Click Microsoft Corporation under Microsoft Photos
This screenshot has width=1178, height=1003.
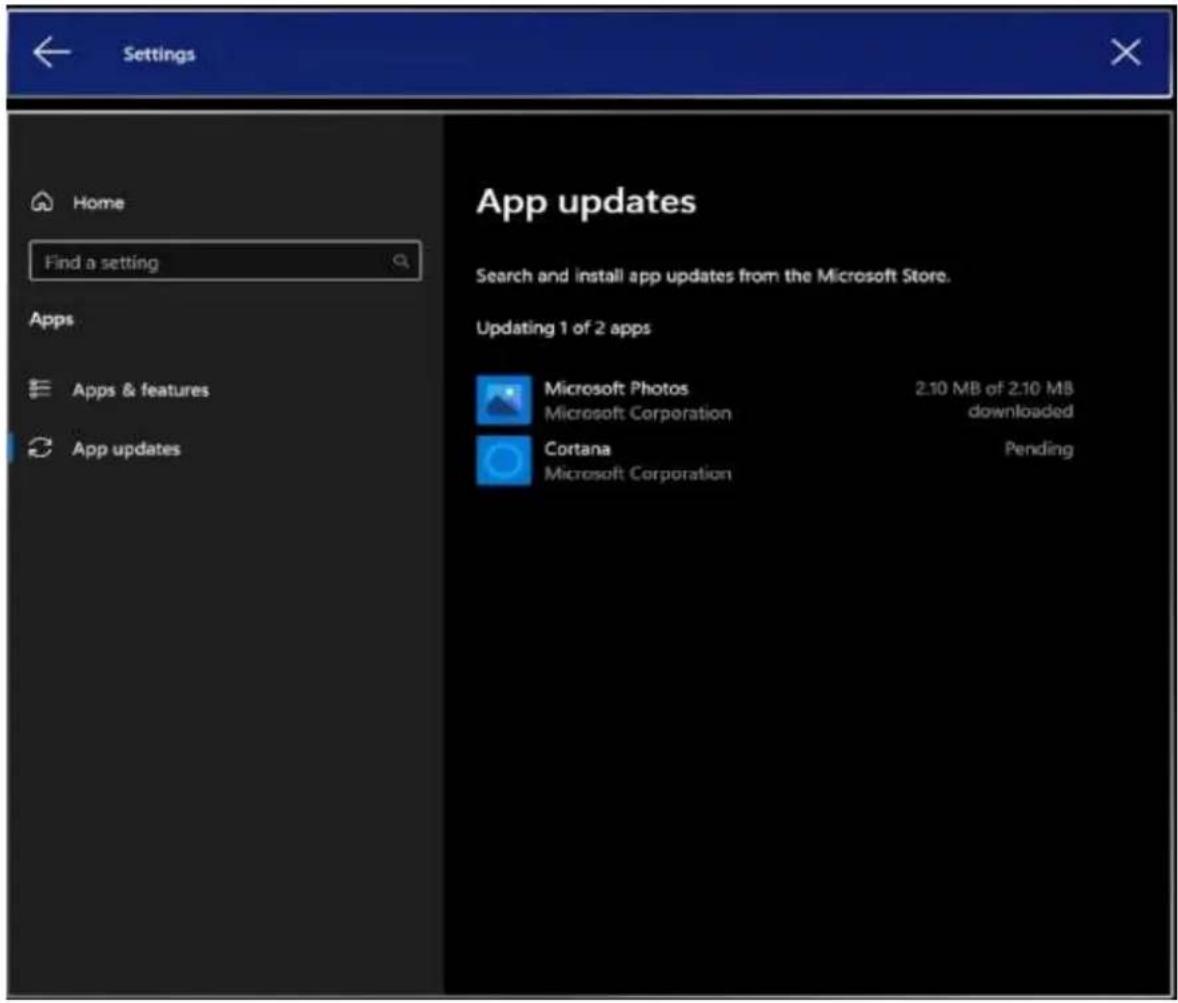point(638,413)
